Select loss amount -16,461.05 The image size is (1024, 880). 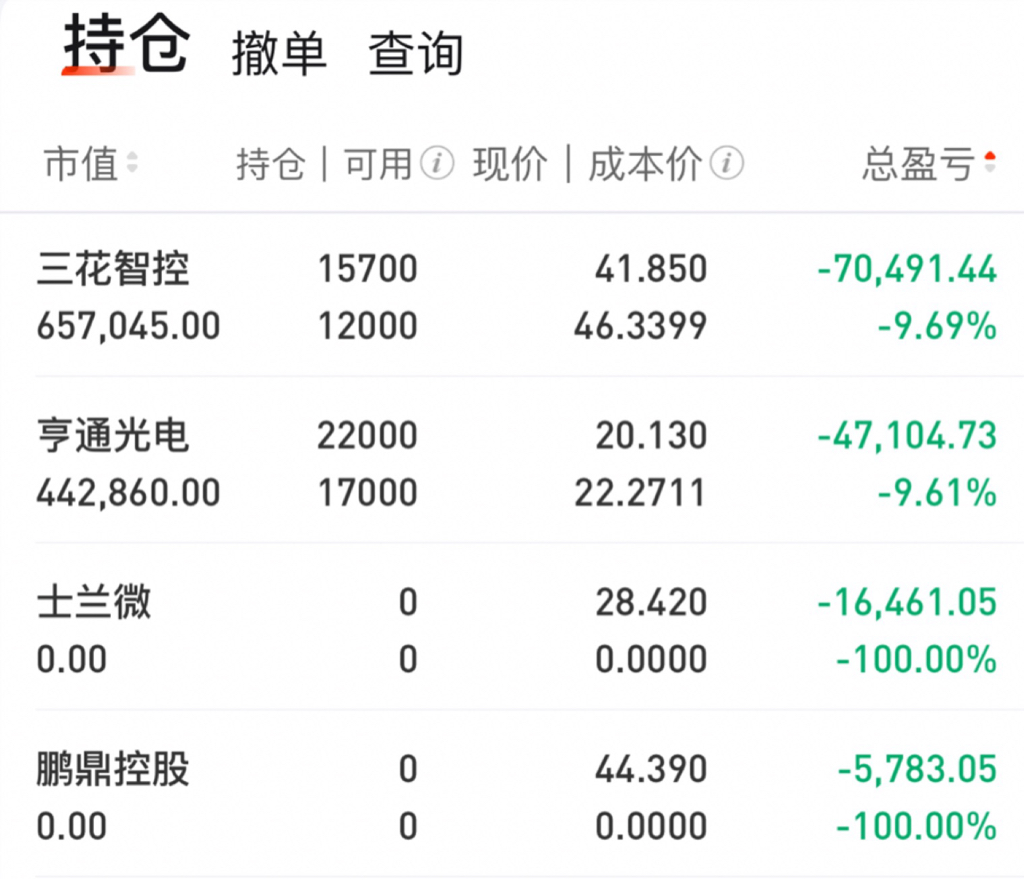[x=907, y=602]
